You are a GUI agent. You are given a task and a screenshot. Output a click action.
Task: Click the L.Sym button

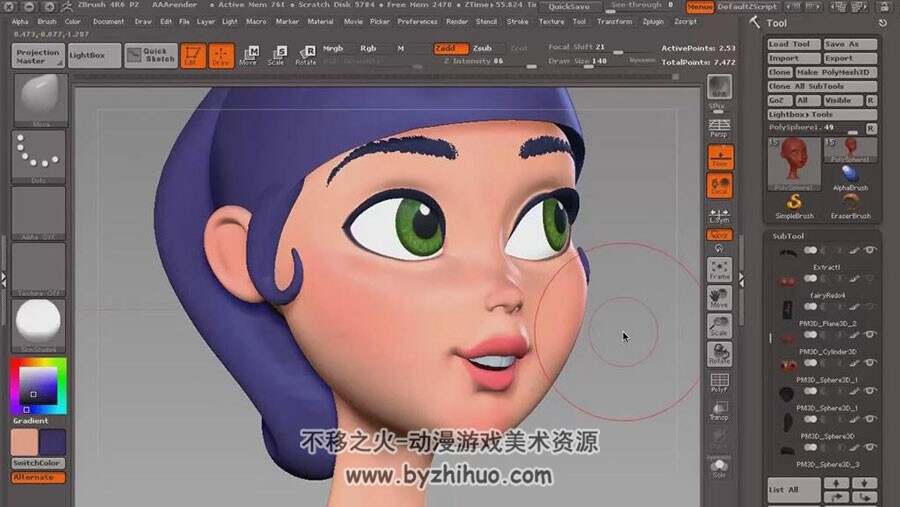click(719, 215)
